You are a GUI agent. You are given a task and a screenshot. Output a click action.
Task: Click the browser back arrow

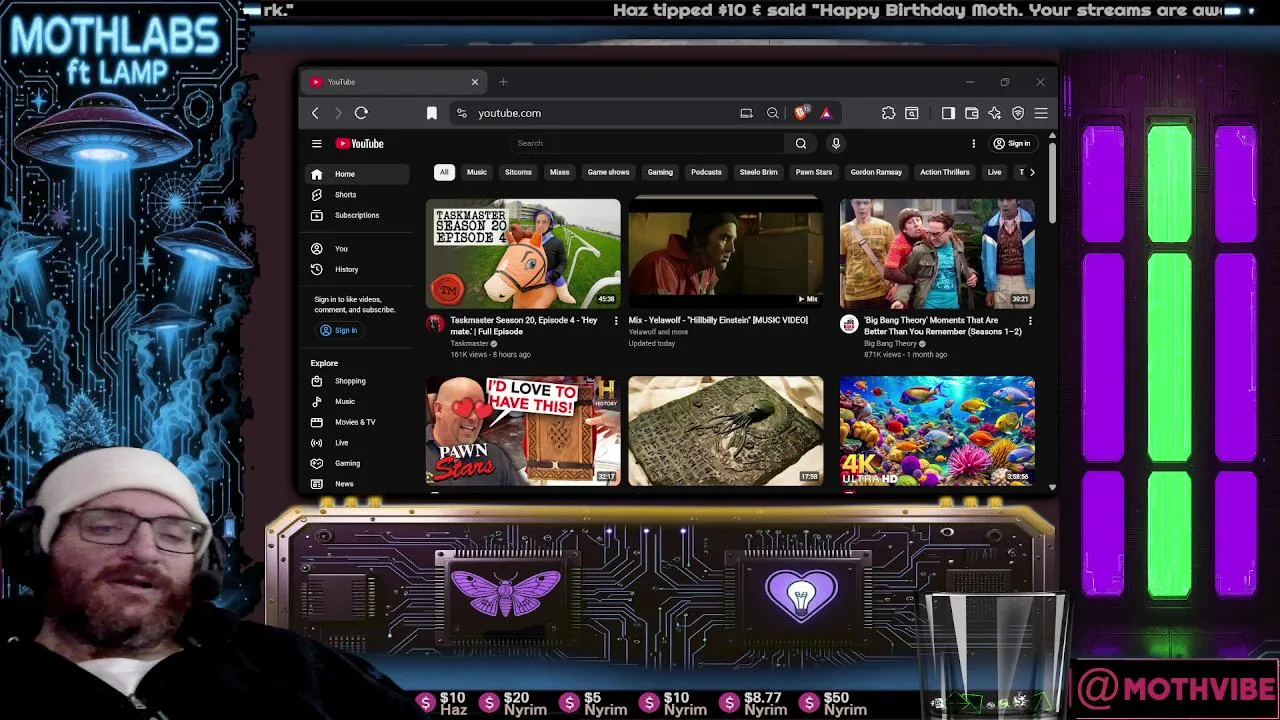click(315, 113)
